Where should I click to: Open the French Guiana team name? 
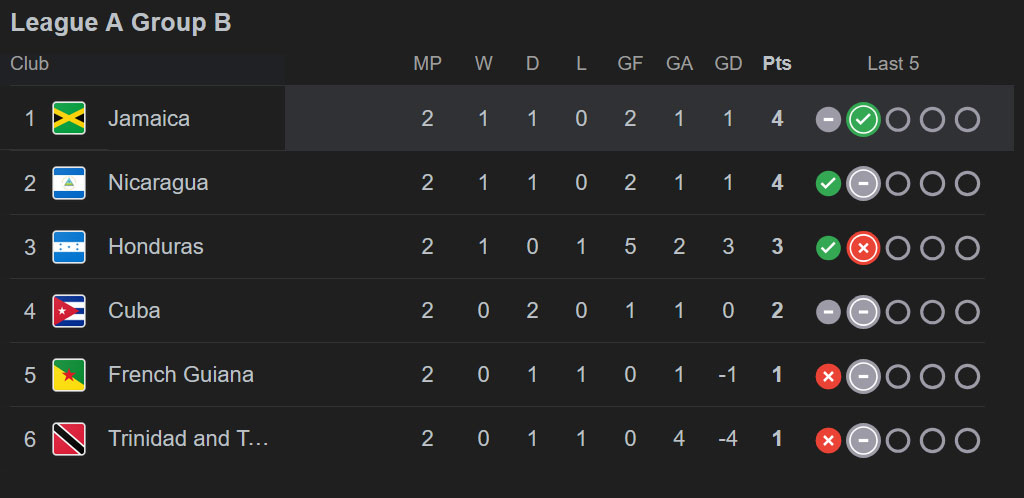coord(181,375)
